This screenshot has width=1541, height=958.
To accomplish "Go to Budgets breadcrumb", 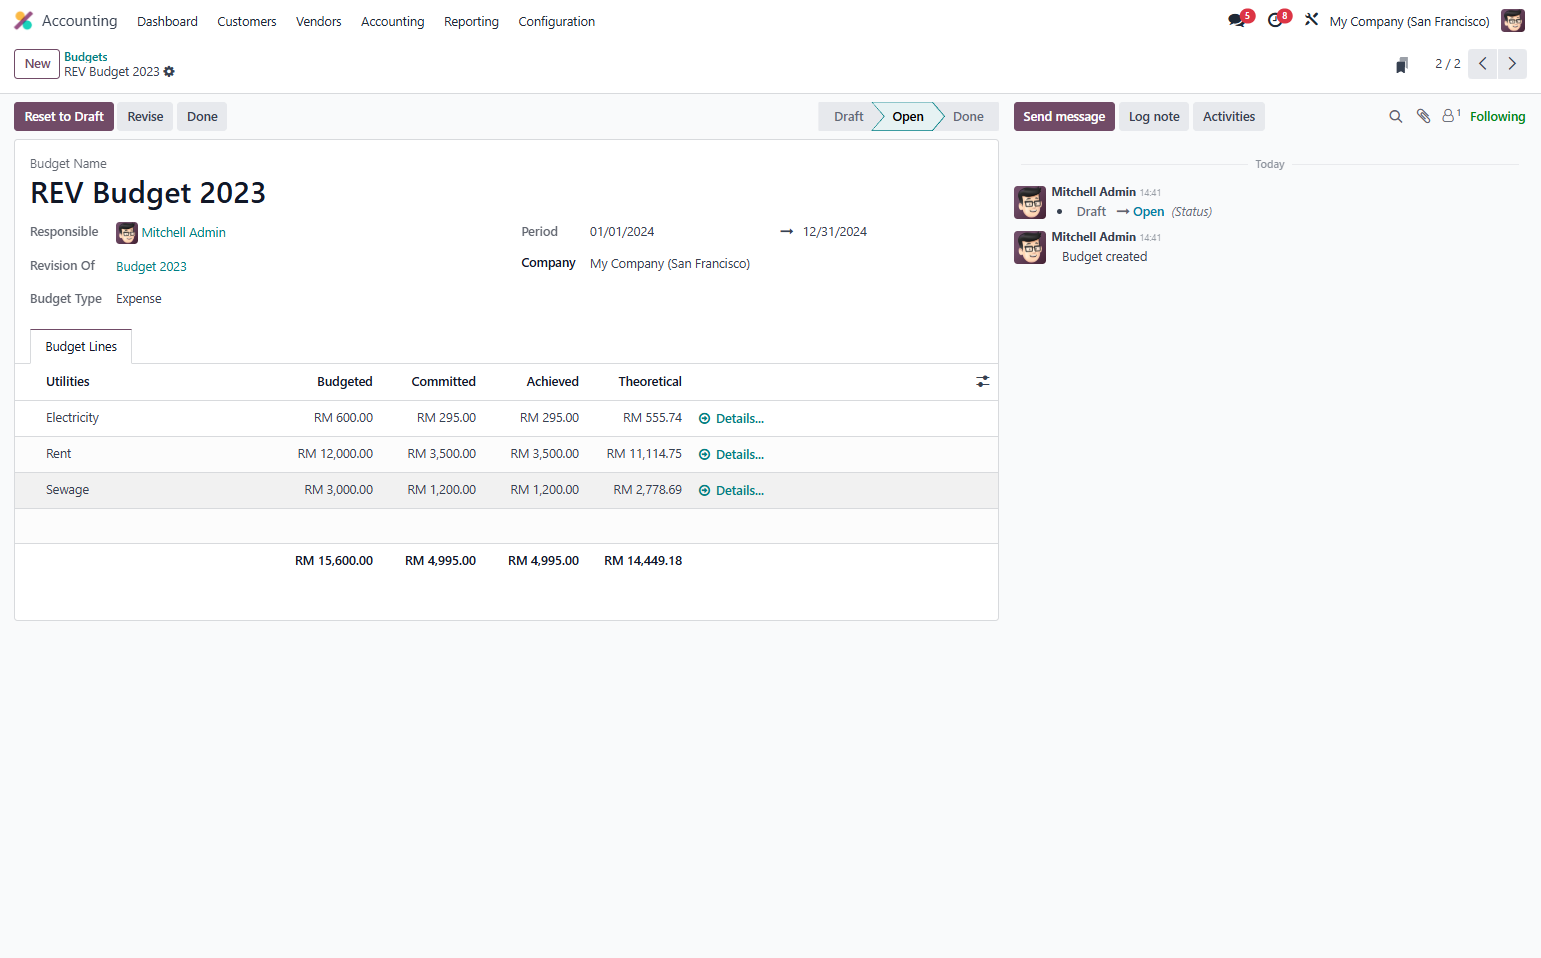I will (86, 57).
